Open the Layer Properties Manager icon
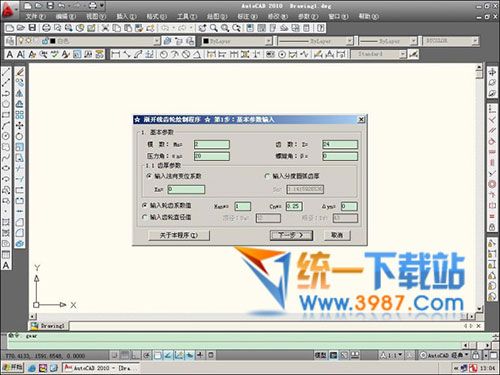Image resolution: width=500 pixels, height=375 pixels. pyautogui.click(x=10, y=41)
